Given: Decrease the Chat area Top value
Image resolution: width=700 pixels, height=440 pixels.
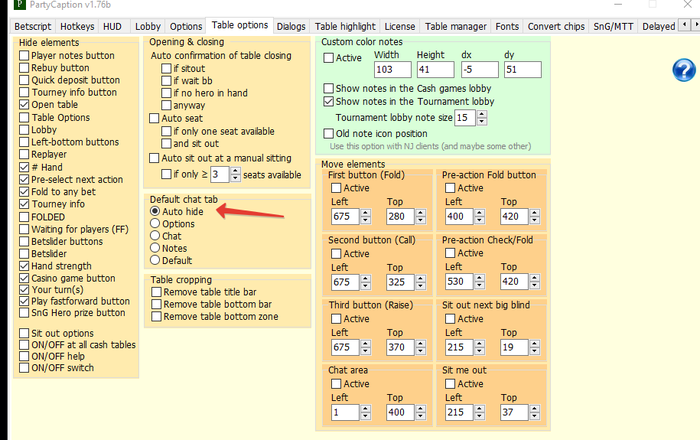Looking at the screenshot, I should [421, 416].
